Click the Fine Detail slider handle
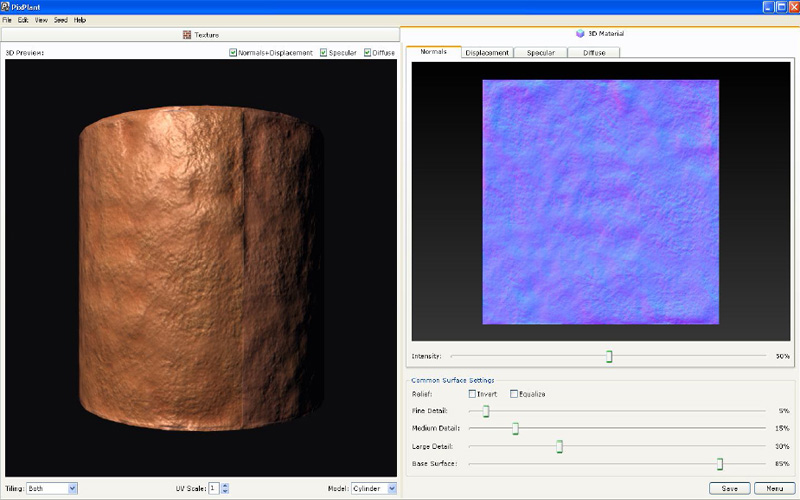 pyautogui.click(x=486, y=411)
